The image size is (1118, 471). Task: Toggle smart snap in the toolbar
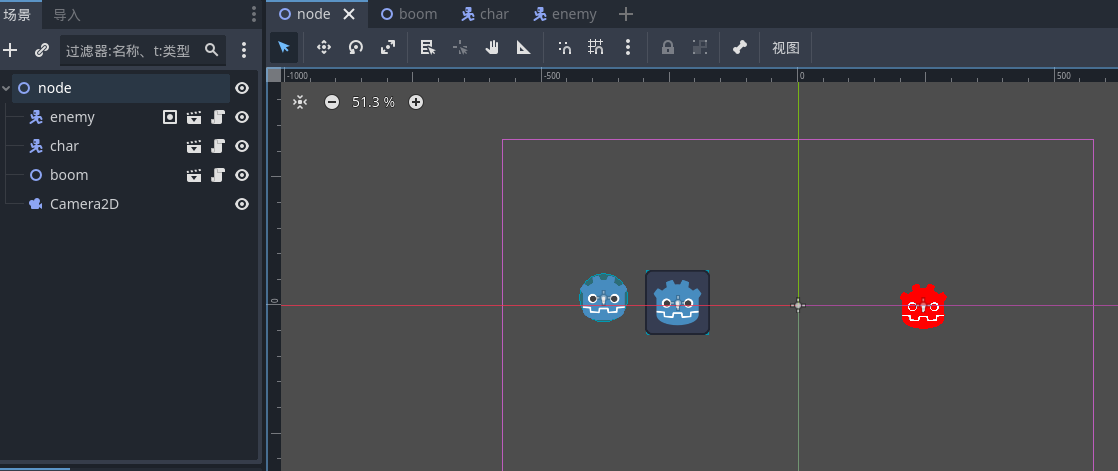[x=564, y=47]
